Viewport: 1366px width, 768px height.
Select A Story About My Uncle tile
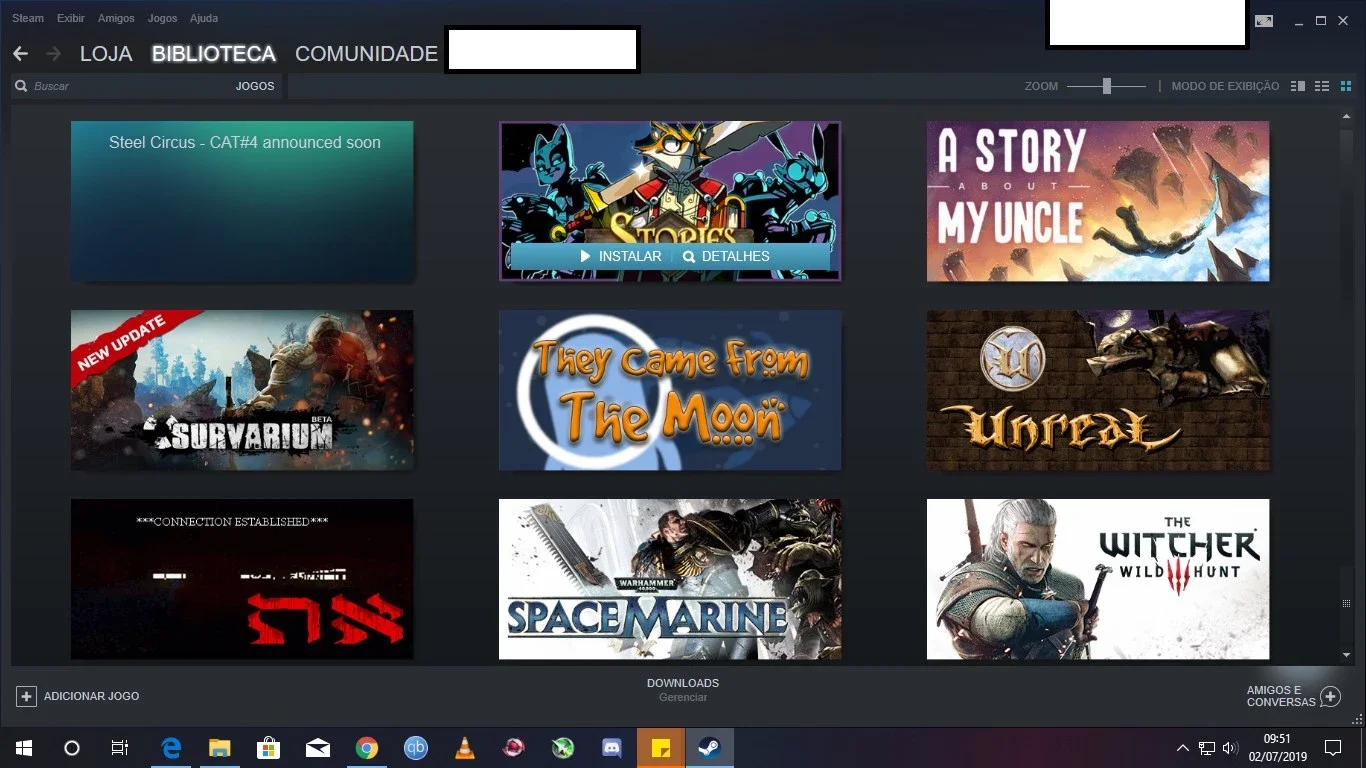click(1098, 201)
